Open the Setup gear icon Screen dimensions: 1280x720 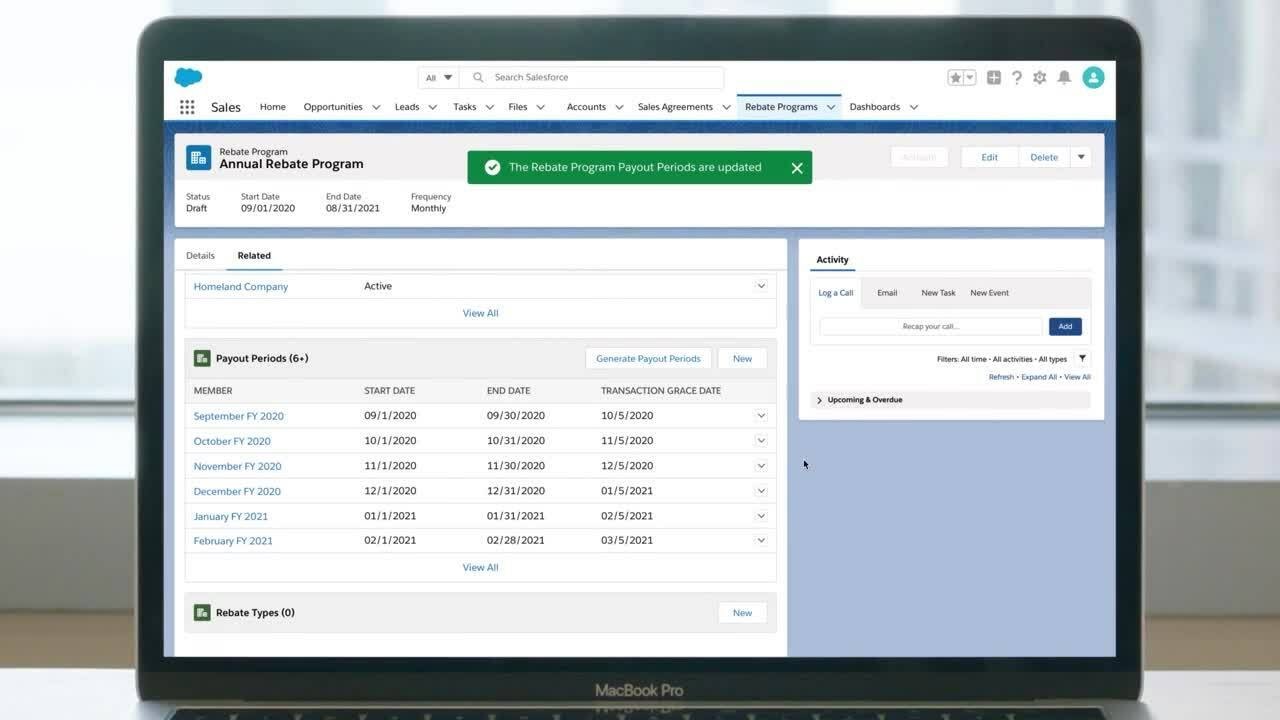pos(1040,77)
